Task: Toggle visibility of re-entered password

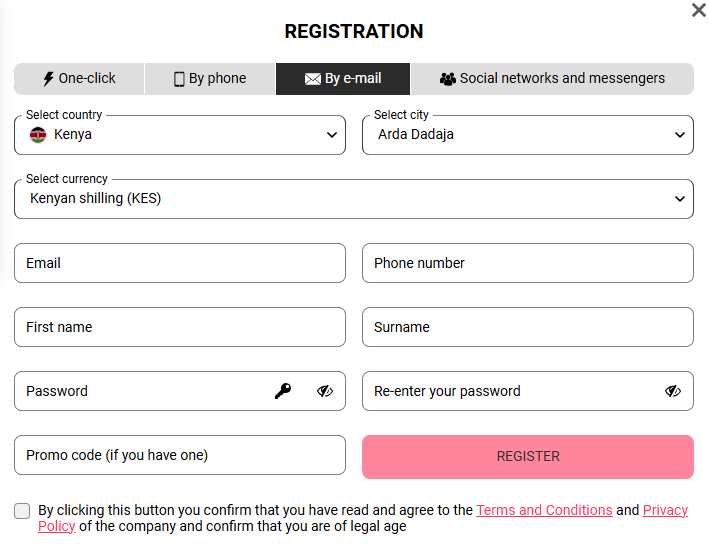Action: point(673,391)
